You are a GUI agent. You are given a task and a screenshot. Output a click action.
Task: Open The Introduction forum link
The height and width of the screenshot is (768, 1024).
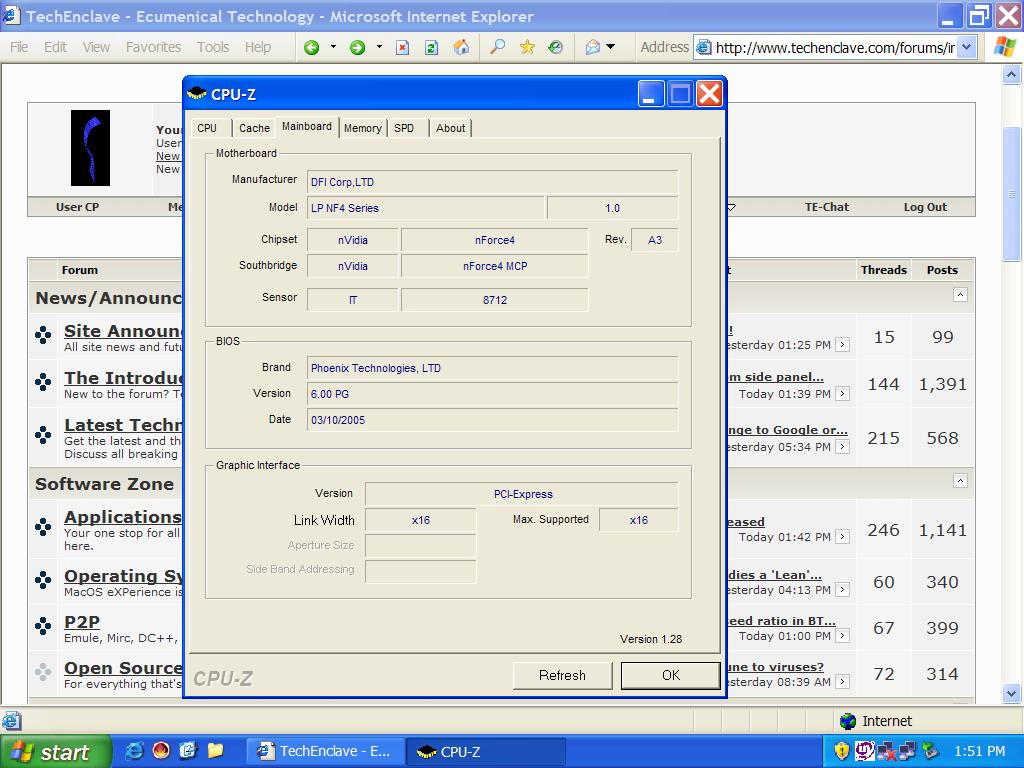[x=123, y=378]
